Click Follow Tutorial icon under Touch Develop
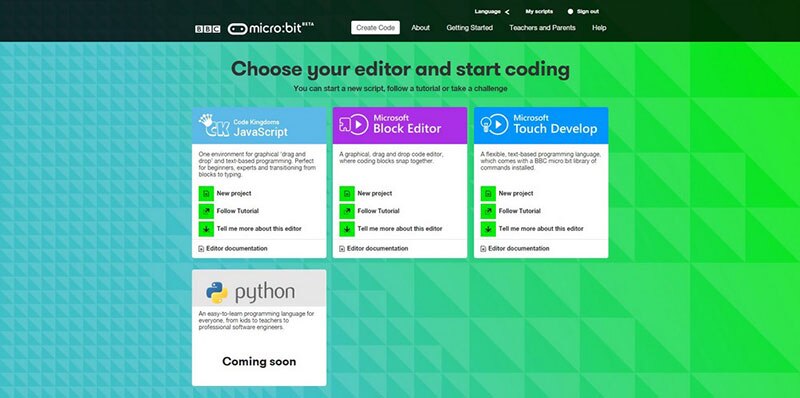 [x=488, y=211]
